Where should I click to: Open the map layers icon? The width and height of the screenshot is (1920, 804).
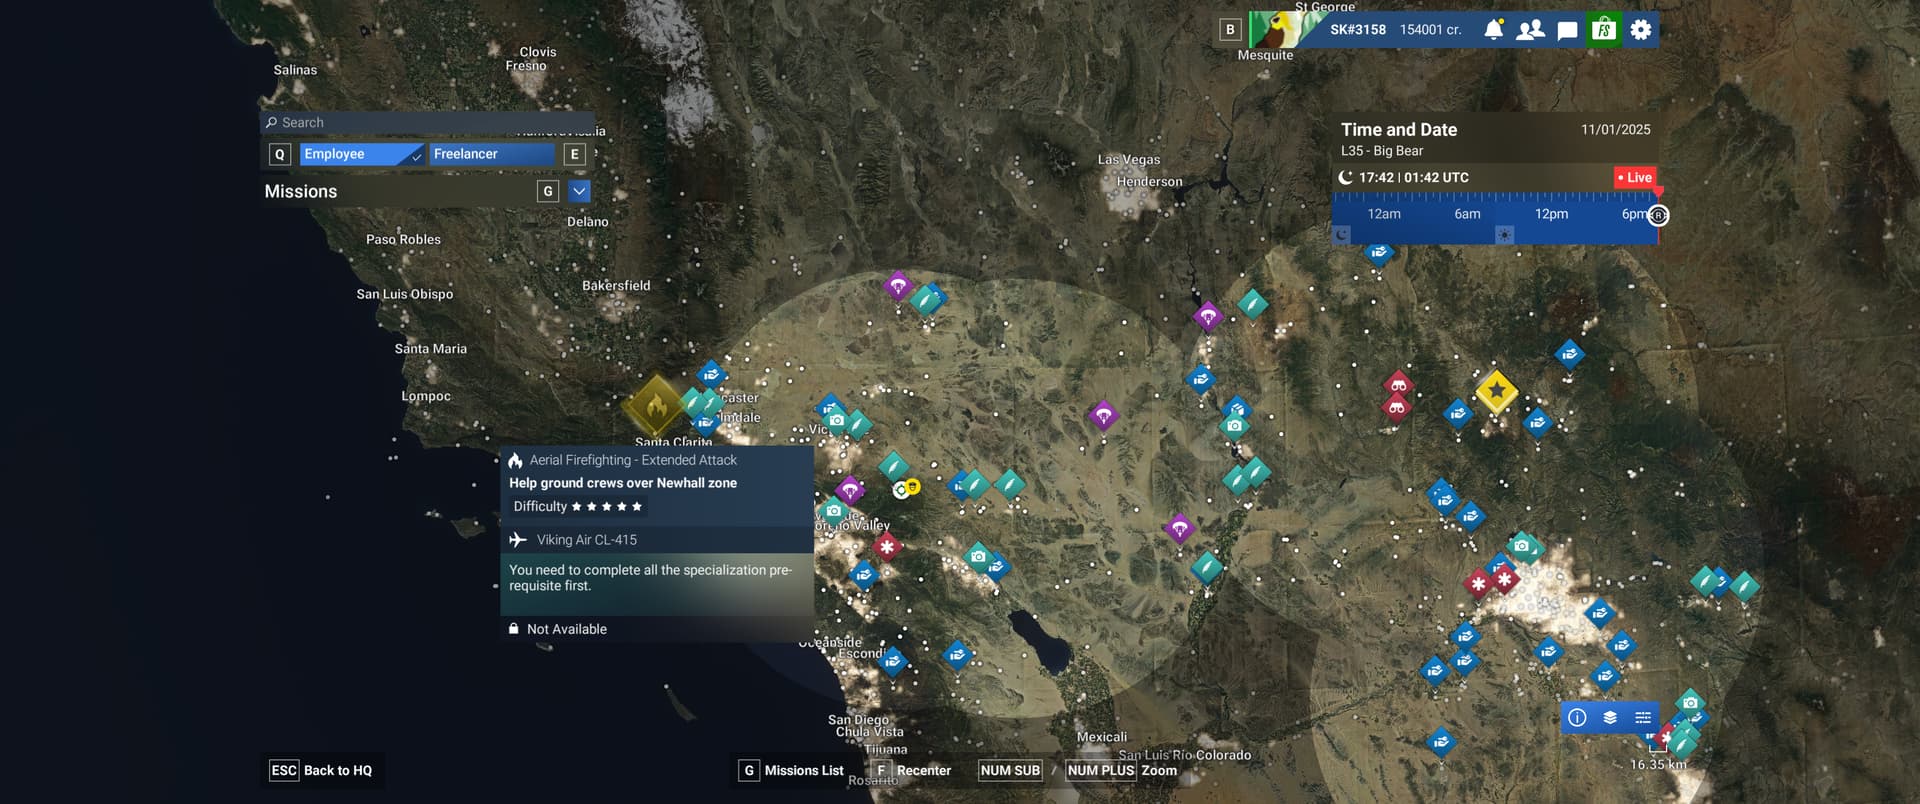coord(1610,717)
